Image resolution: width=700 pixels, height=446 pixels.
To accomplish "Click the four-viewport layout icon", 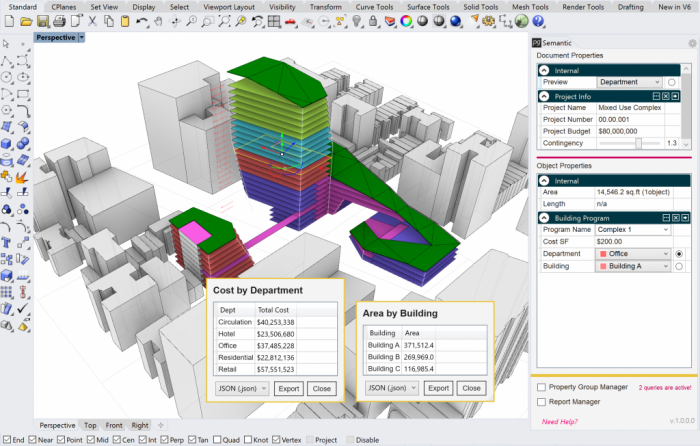I will click(x=274, y=21).
